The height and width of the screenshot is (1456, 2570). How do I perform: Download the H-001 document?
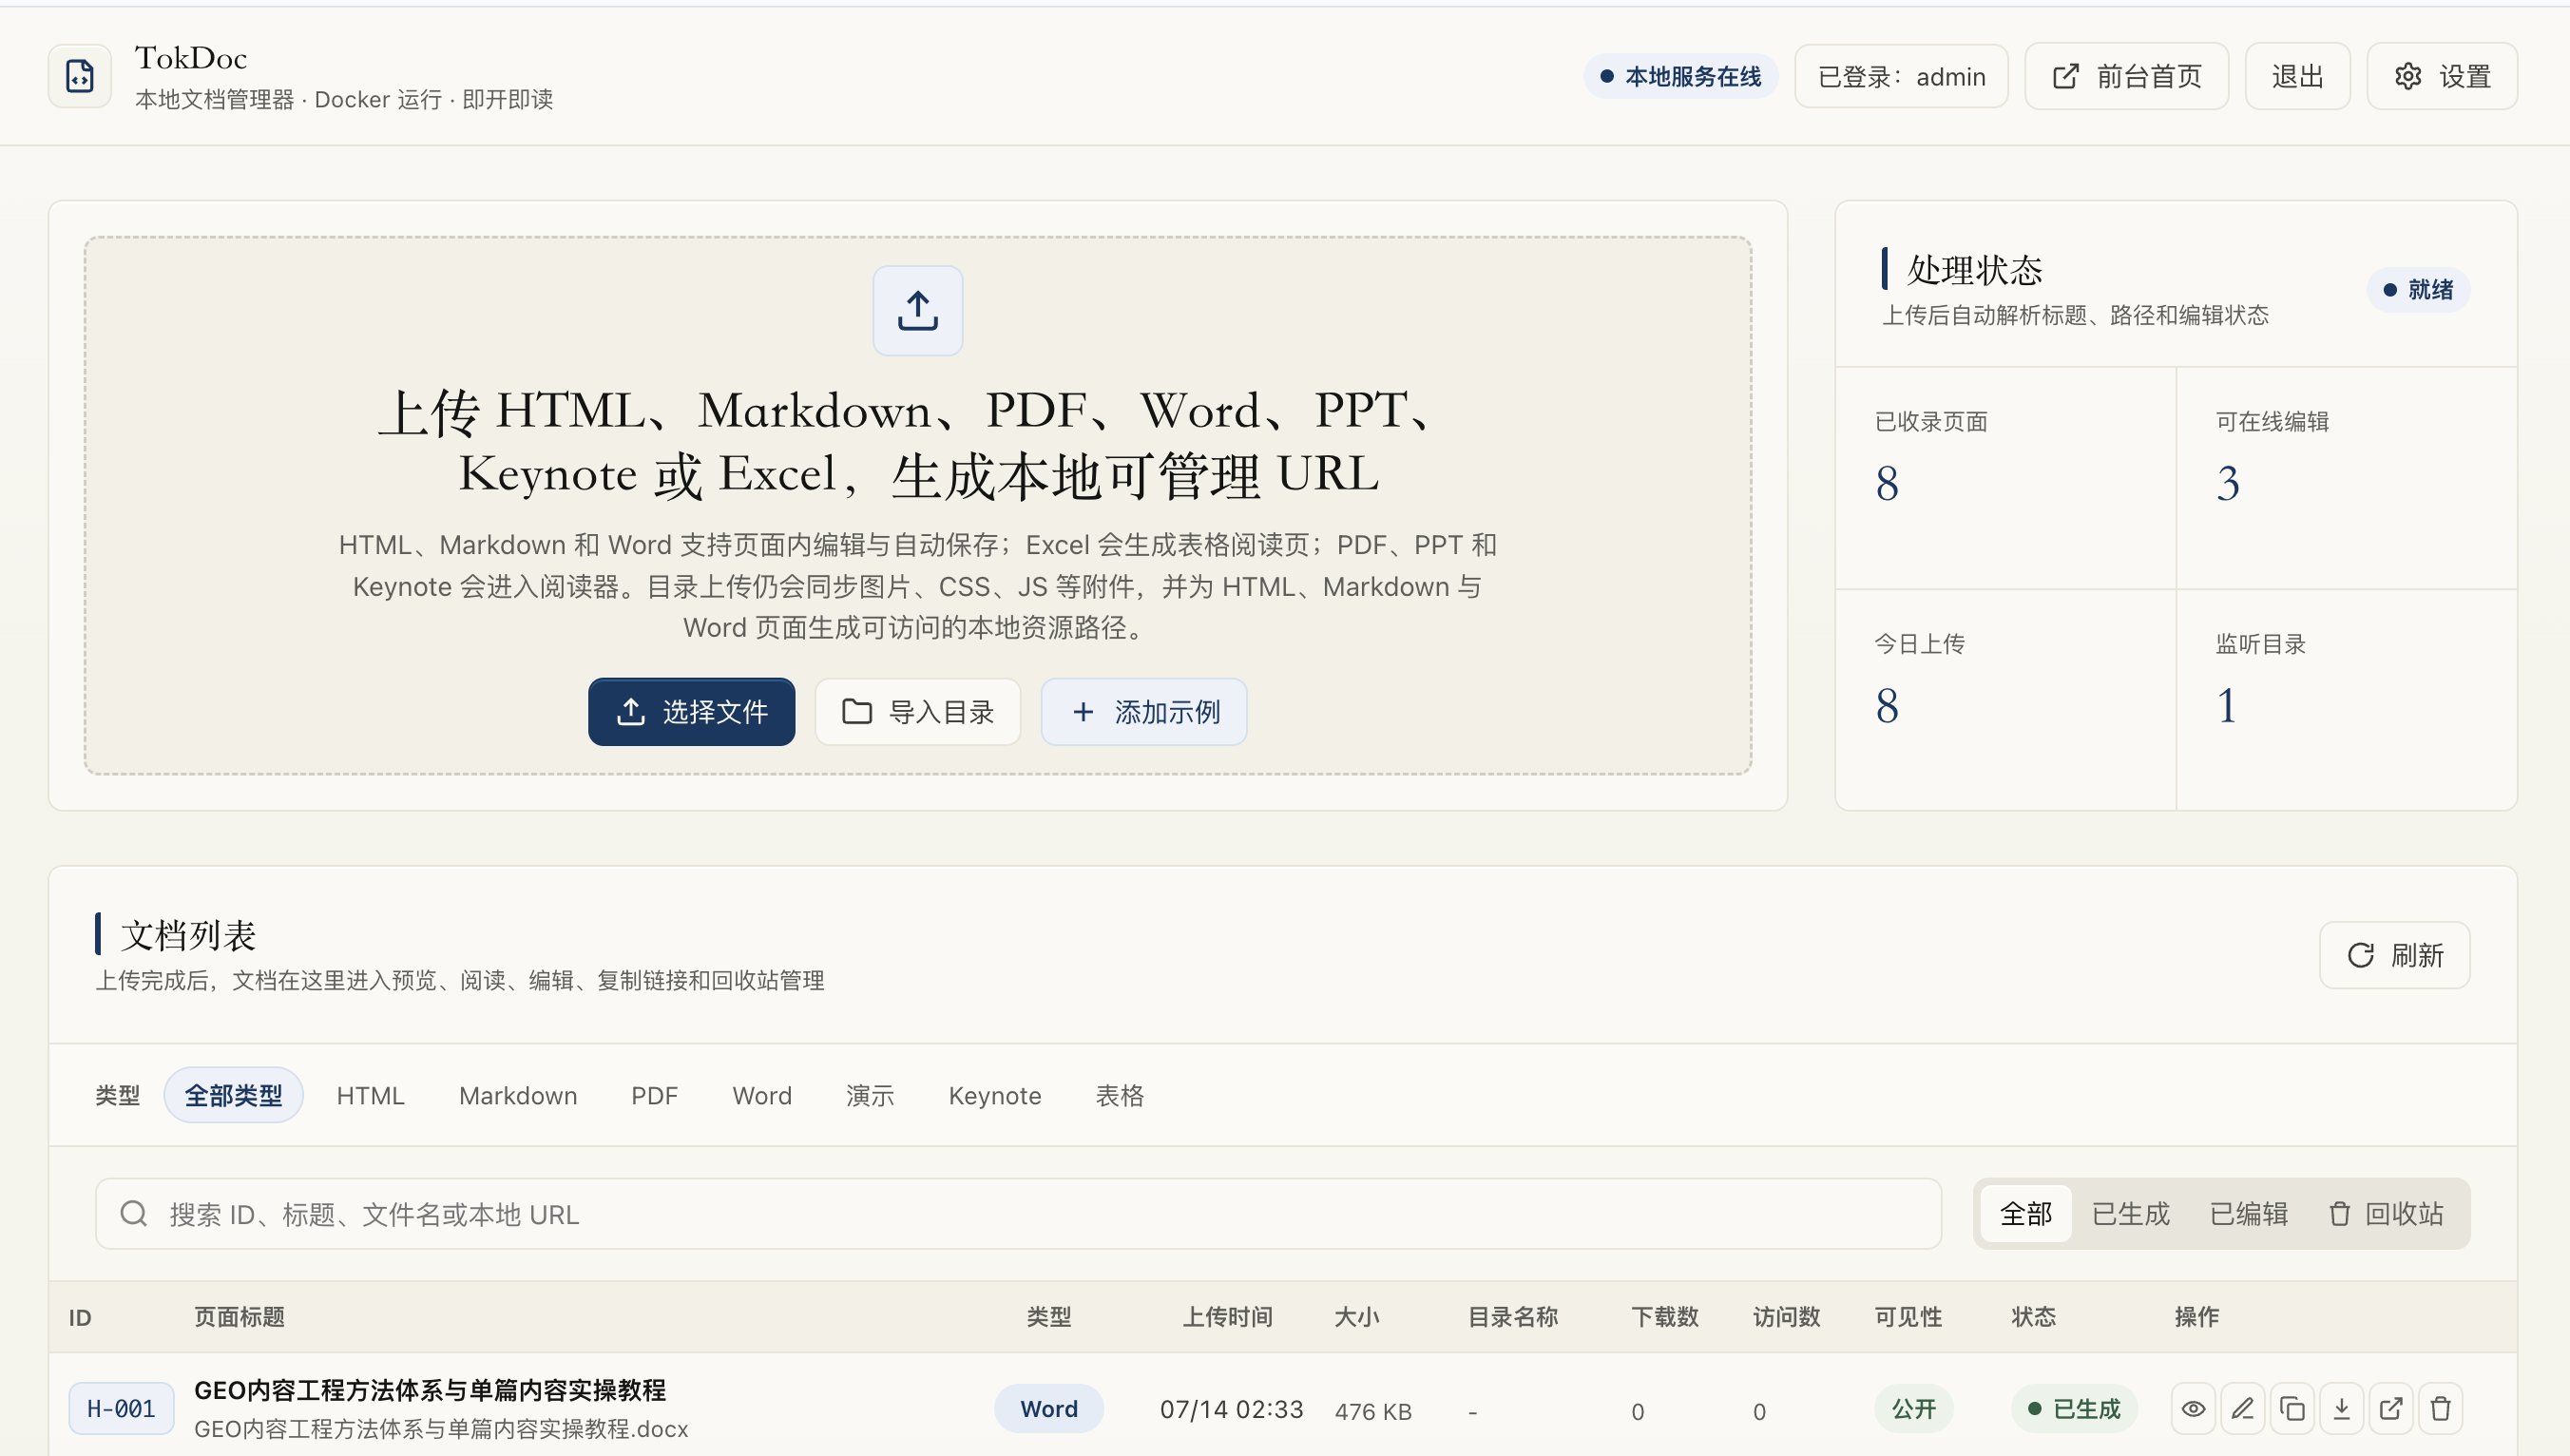[2341, 1409]
